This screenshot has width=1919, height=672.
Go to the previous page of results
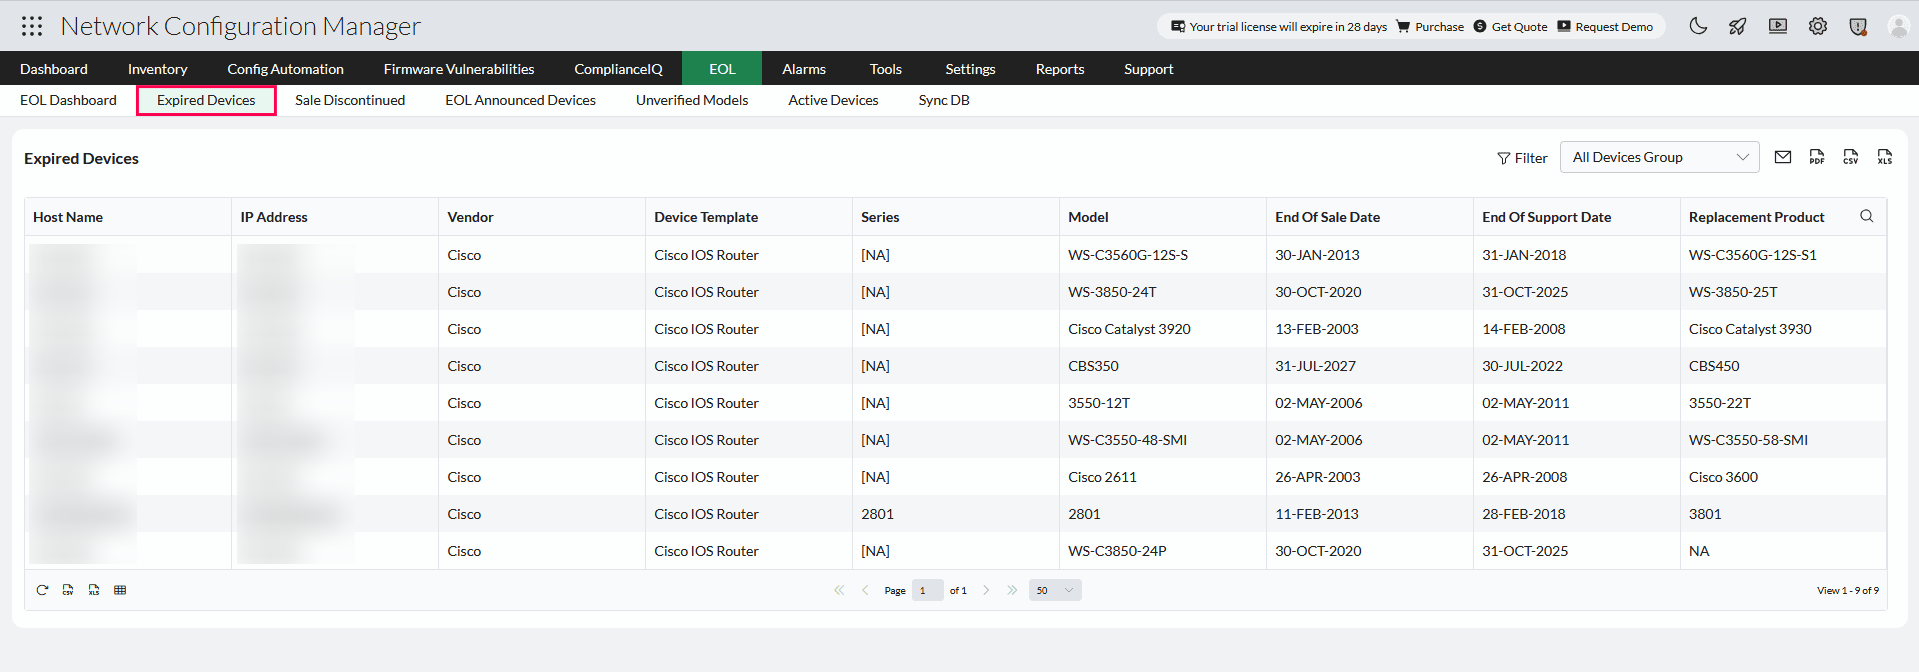[865, 590]
